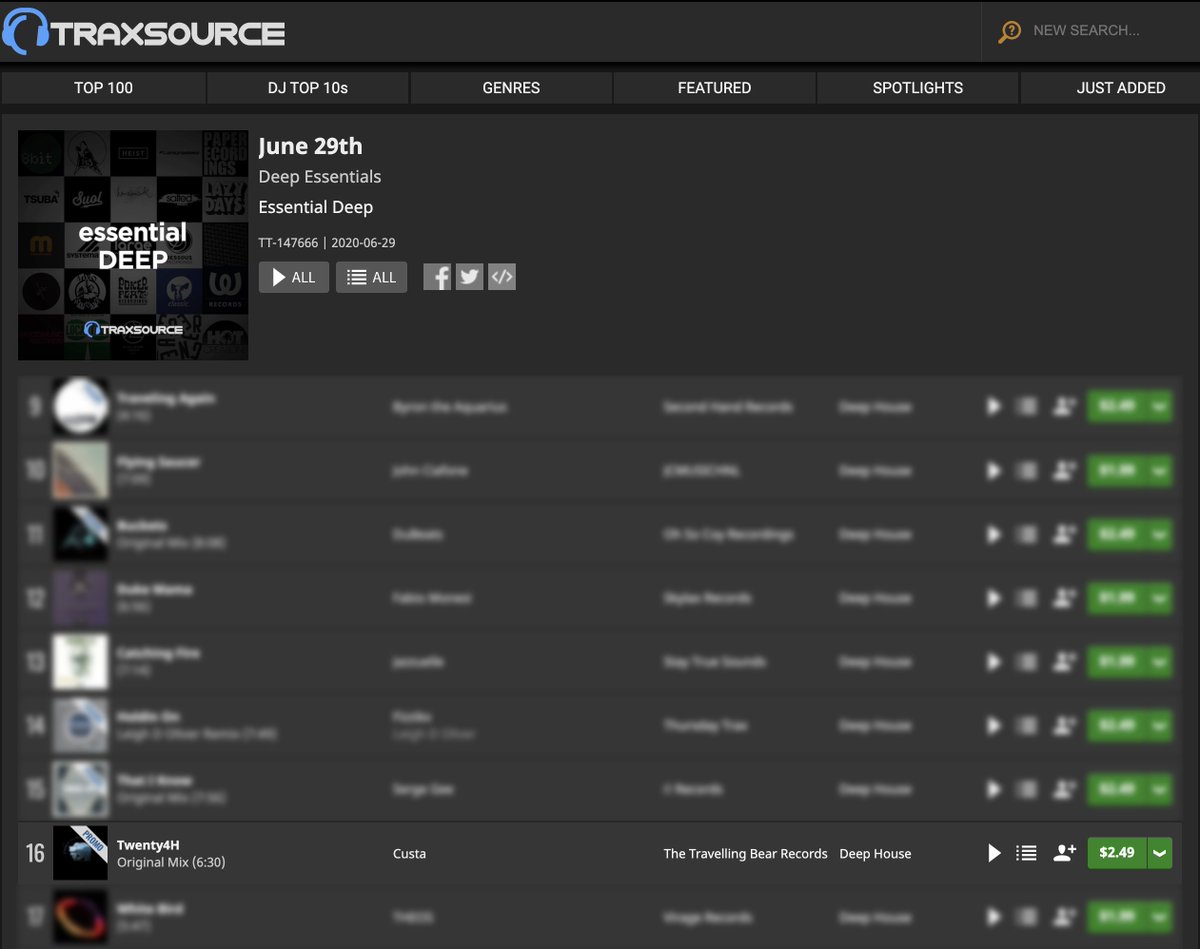Open the embed code icon next to Twitter

click(501, 277)
